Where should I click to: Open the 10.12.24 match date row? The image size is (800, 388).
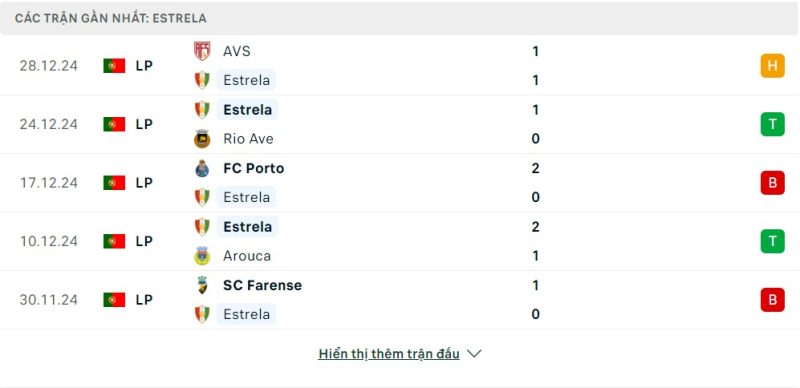[399, 241]
